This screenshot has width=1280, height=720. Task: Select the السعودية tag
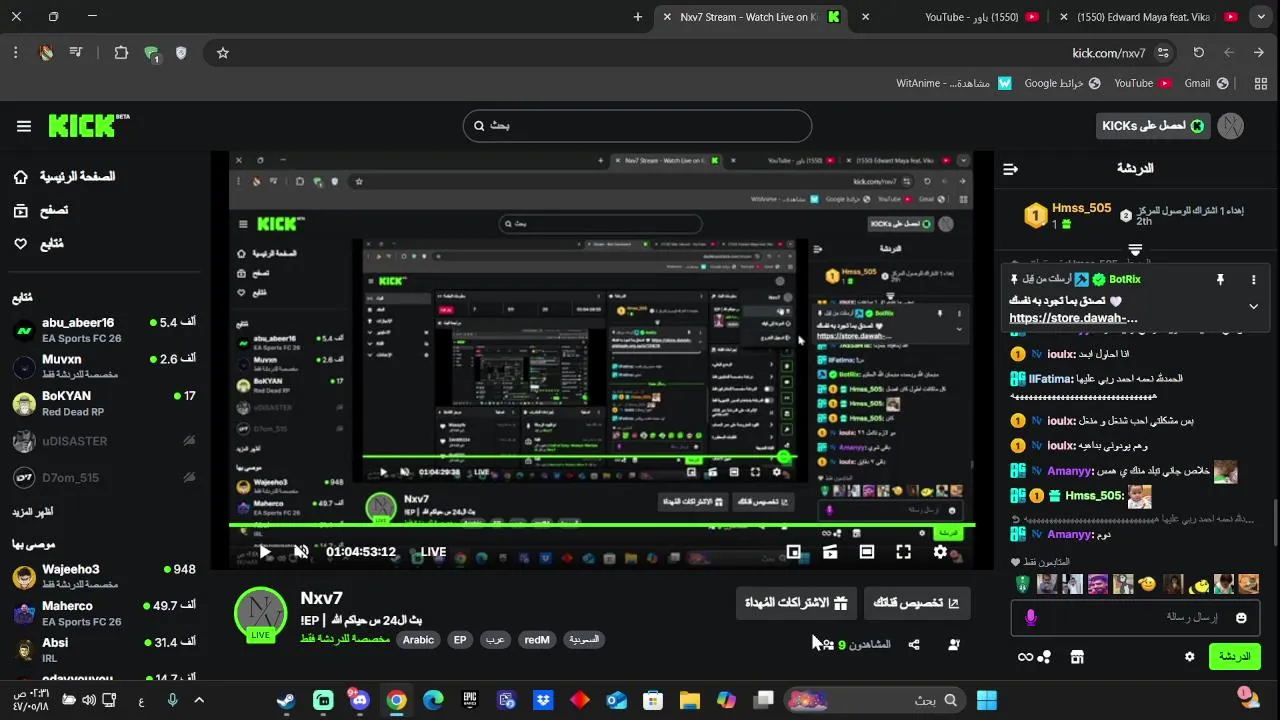point(584,640)
